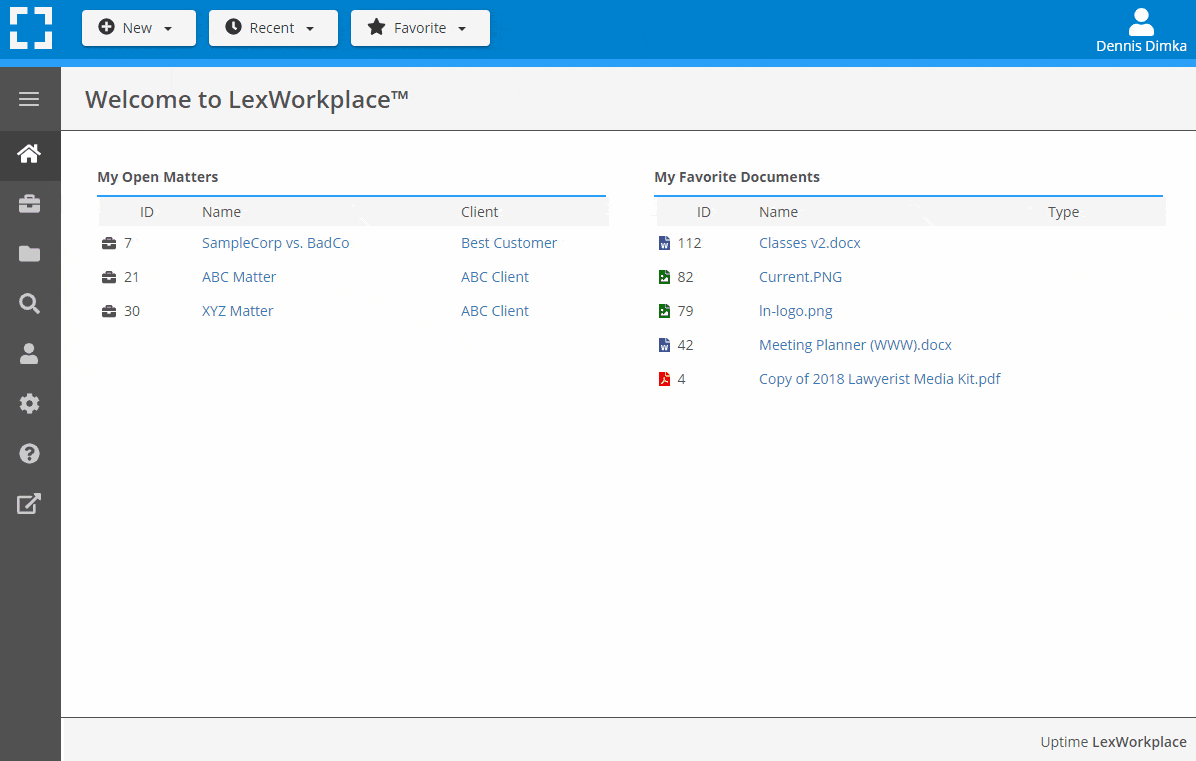Select the Matters briefcase icon in sidebar
This screenshot has height=761, width=1196.
click(30, 203)
